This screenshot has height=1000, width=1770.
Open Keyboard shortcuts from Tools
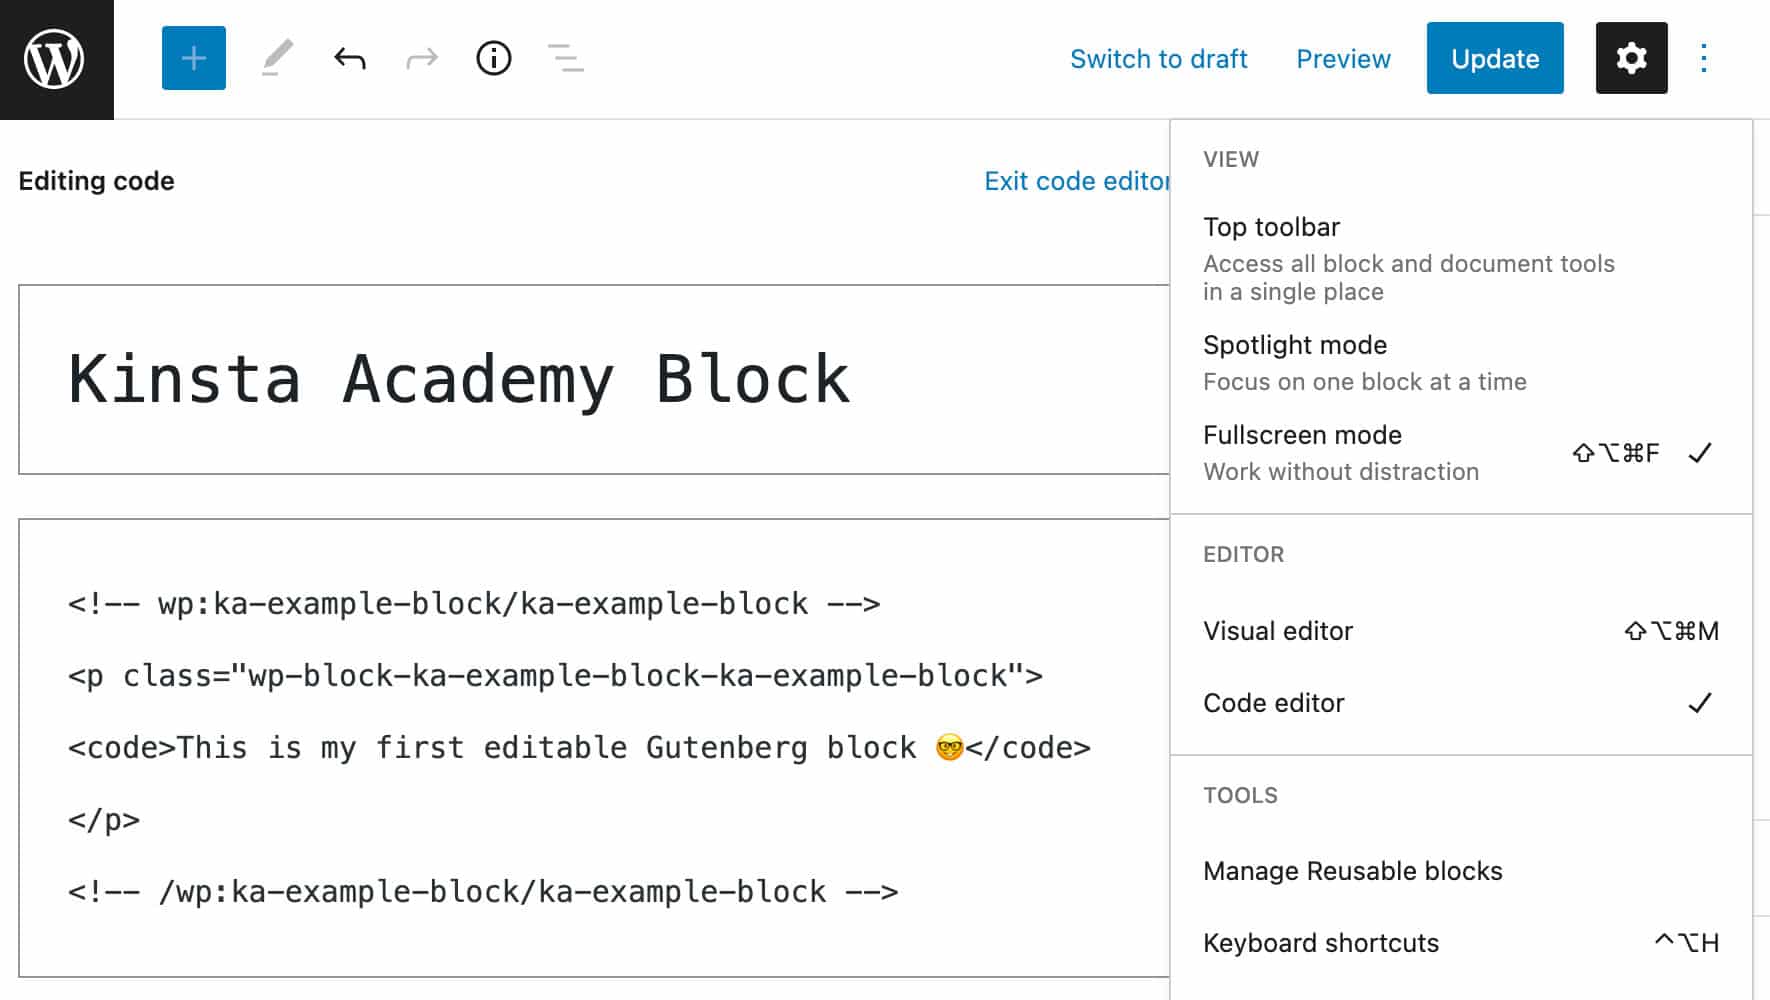[x=1320, y=943]
